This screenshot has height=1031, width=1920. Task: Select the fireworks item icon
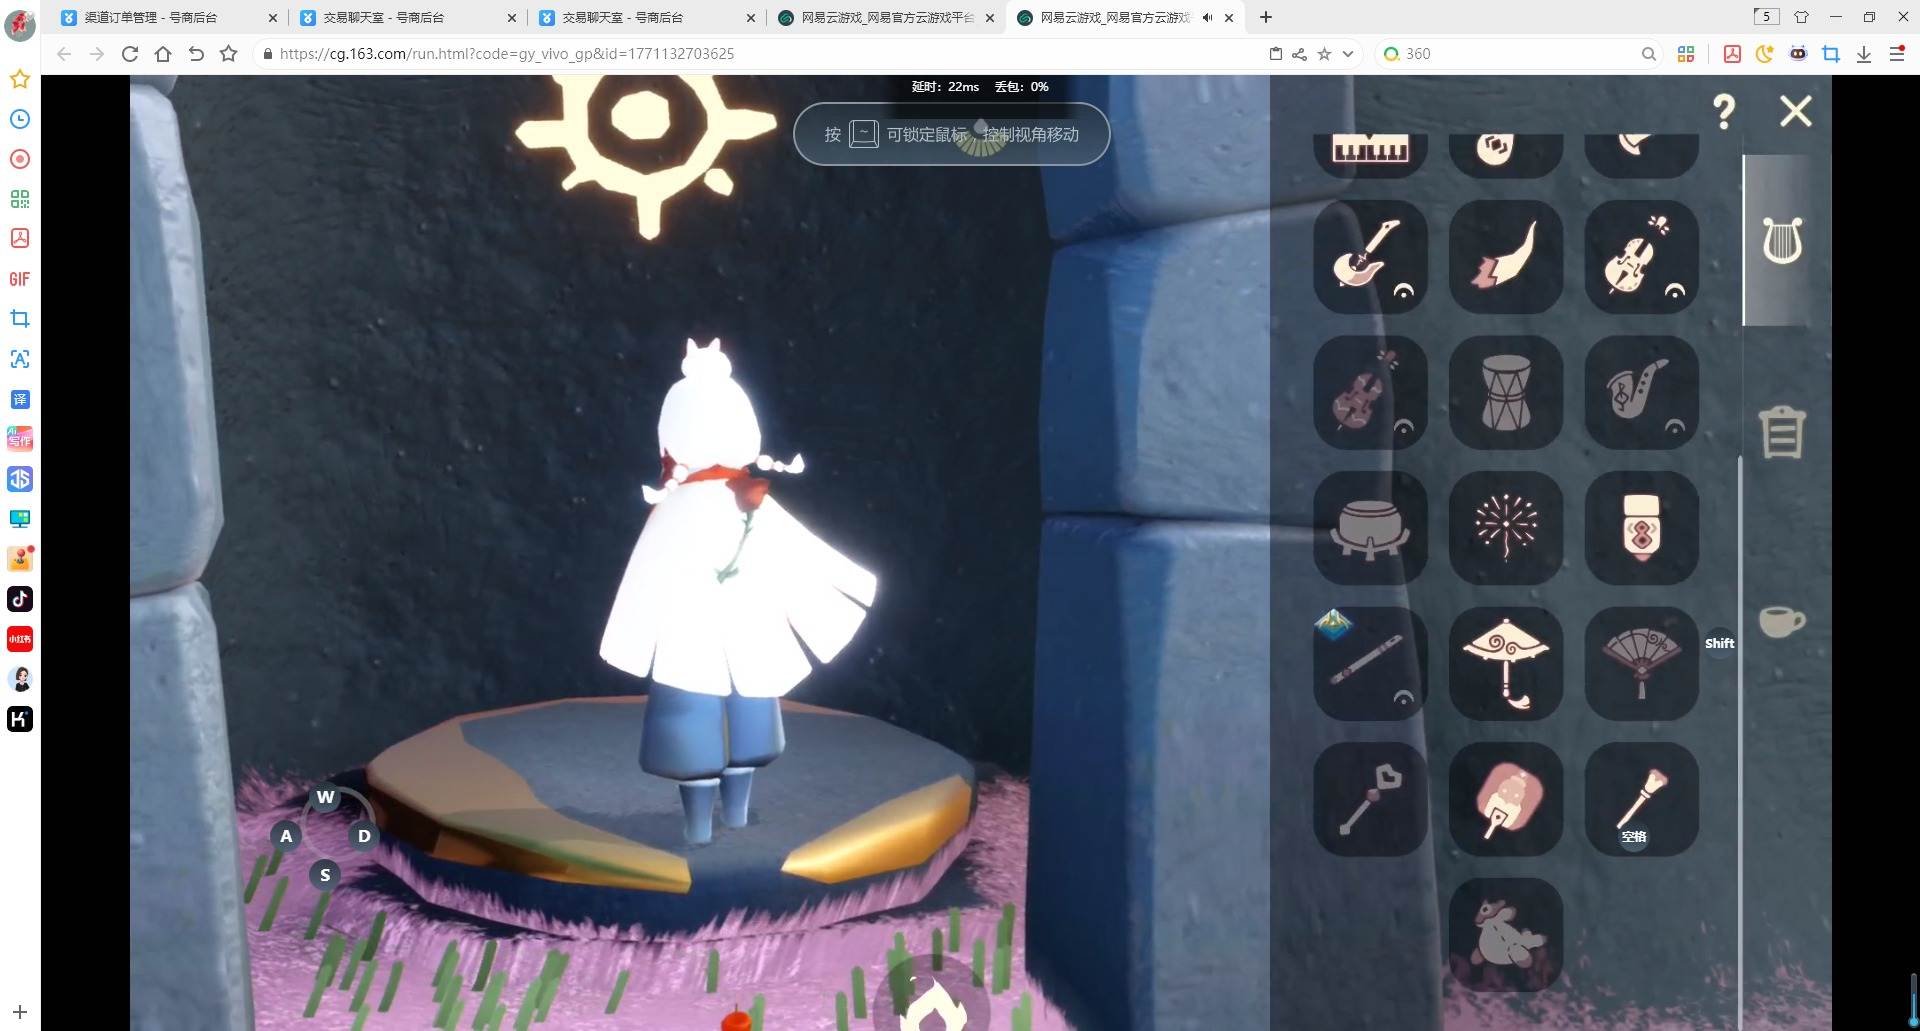coord(1505,527)
